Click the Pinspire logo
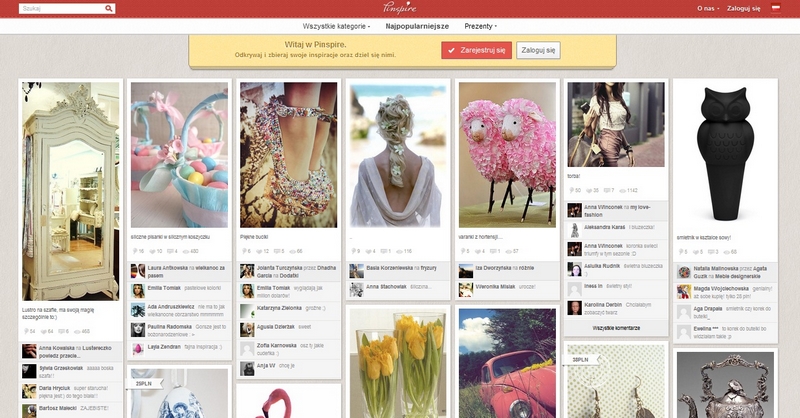800x418 pixels. 399,8
